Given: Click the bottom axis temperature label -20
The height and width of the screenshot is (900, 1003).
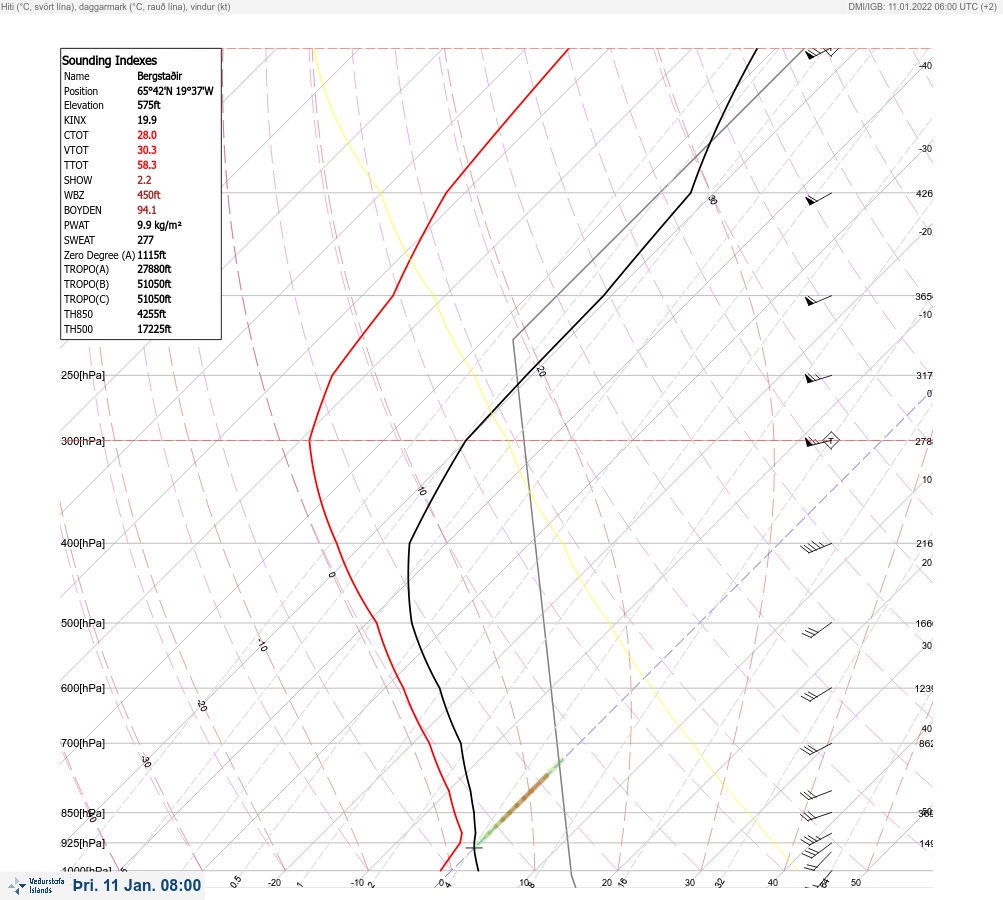Looking at the screenshot, I should (274, 882).
